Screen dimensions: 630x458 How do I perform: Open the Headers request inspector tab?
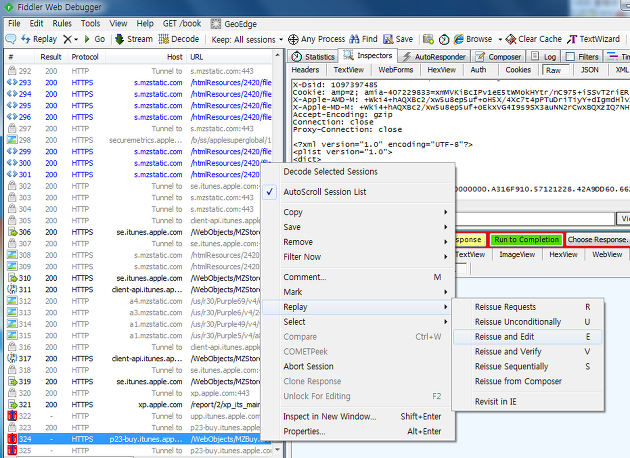305,70
